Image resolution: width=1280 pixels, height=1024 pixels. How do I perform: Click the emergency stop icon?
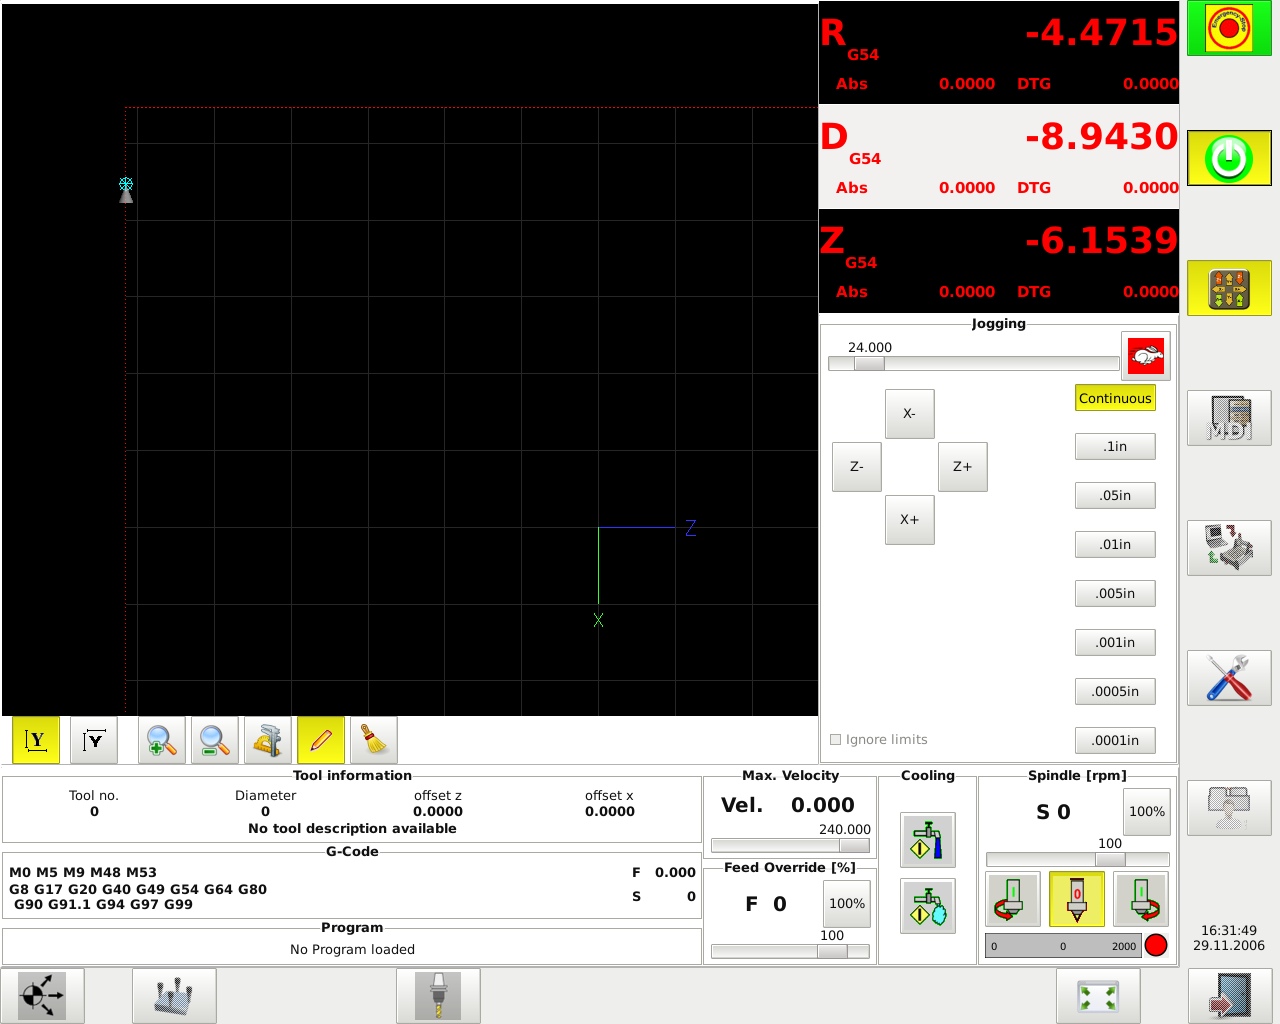[1229, 28]
